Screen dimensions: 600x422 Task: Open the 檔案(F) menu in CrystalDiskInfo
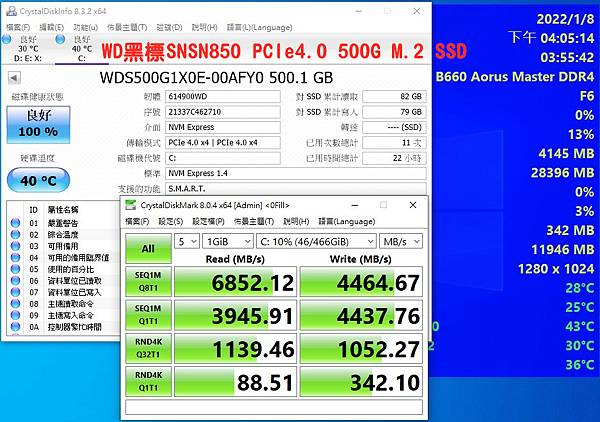[18, 27]
